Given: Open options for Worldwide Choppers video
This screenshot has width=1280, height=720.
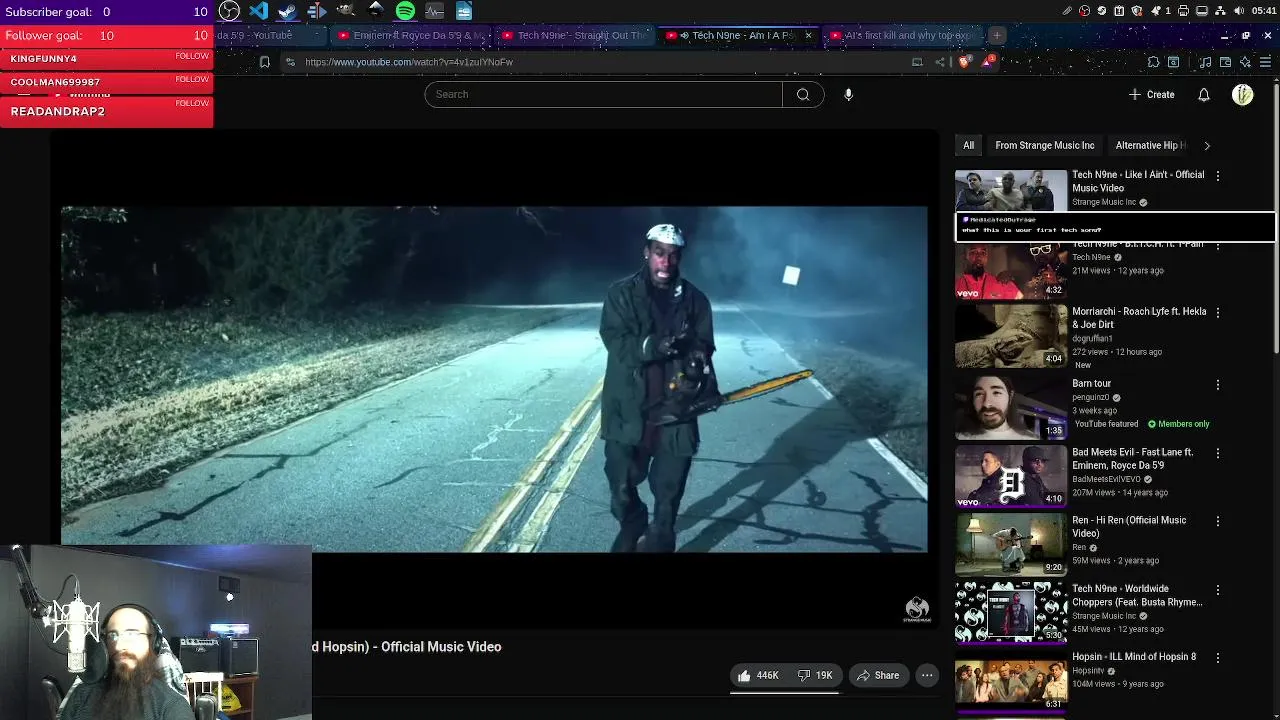Looking at the screenshot, I should point(1217,589).
